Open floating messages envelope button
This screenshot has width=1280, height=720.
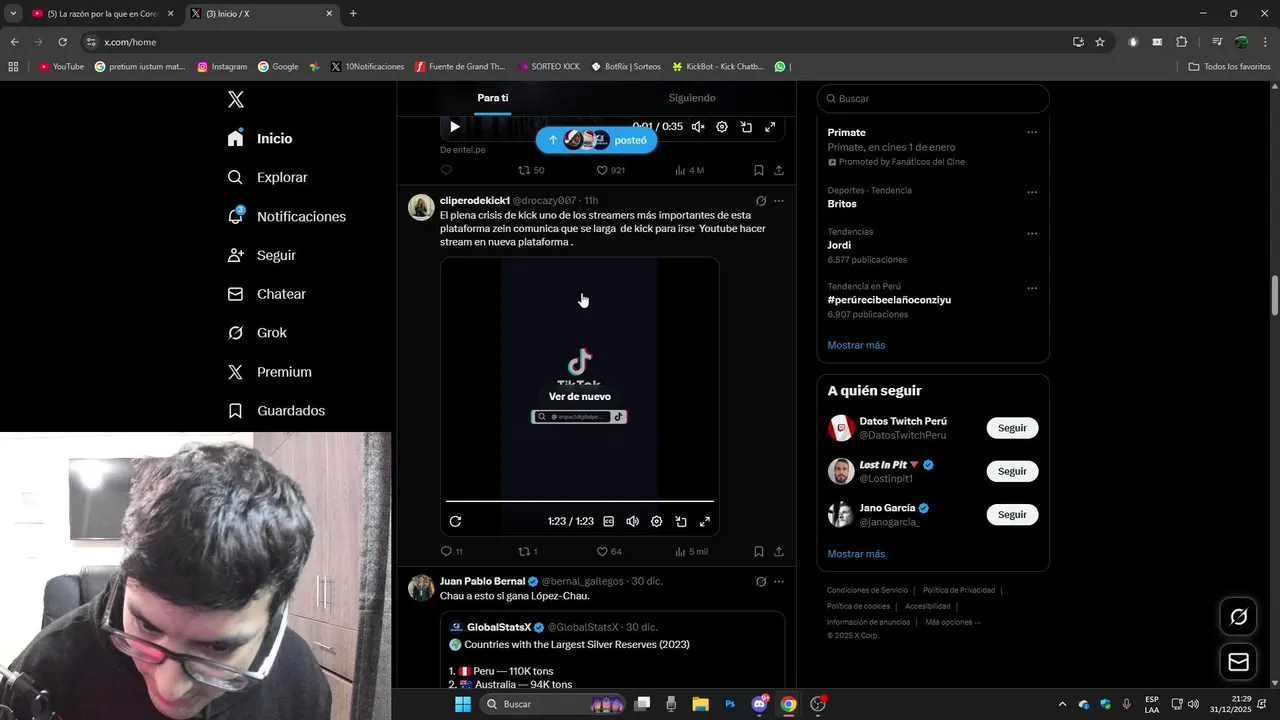tap(1238, 662)
